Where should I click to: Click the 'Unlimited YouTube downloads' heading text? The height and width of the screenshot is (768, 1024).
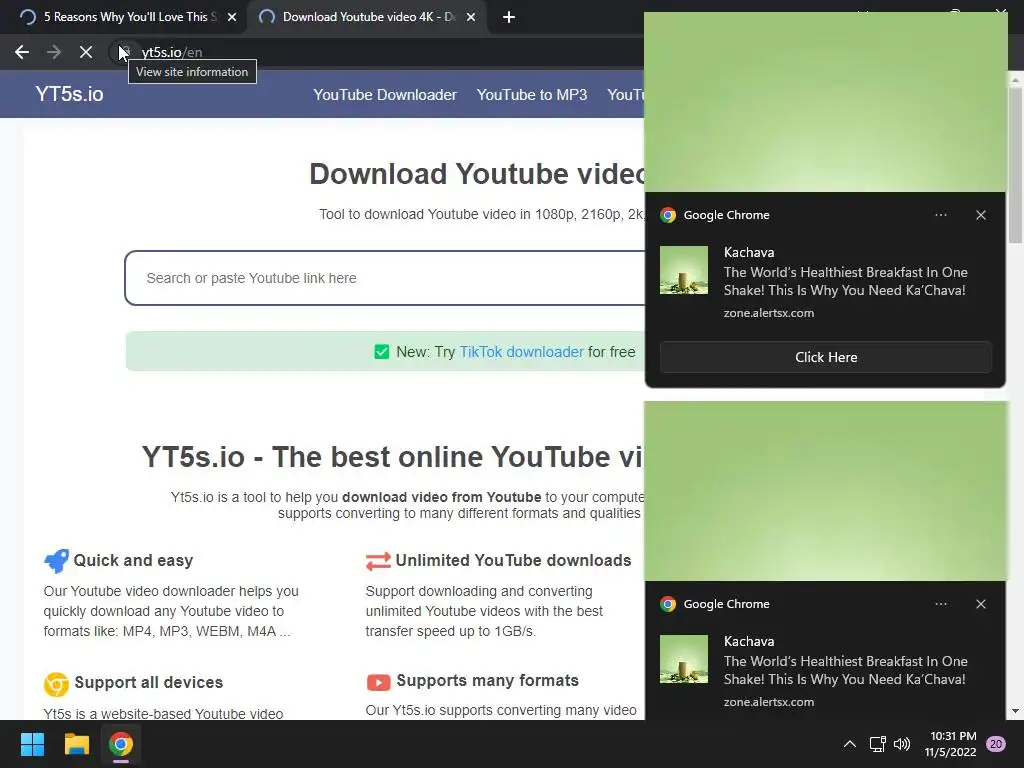[513, 560]
